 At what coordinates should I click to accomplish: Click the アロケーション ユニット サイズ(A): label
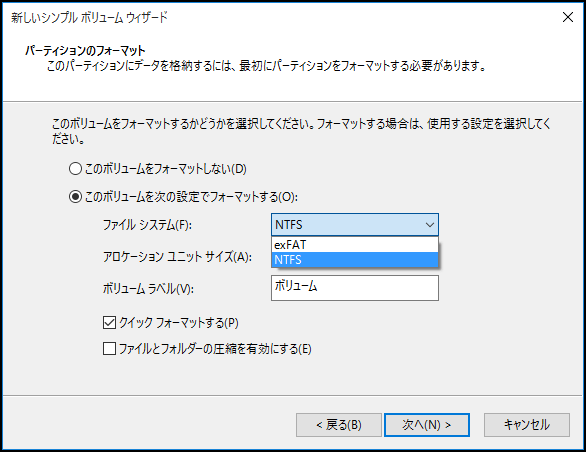[x=178, y=256]
